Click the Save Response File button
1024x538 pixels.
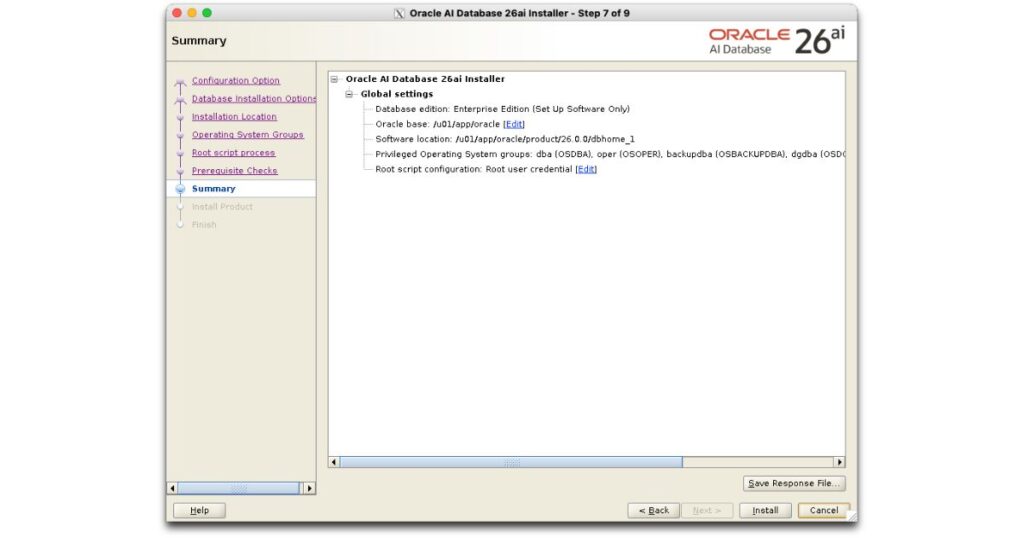794,483
